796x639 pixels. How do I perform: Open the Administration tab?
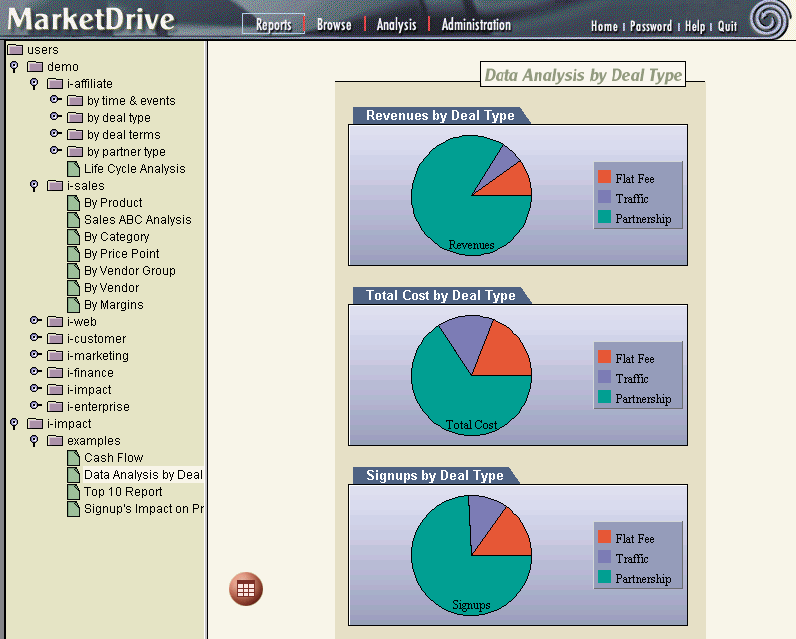tap(476, 24)
